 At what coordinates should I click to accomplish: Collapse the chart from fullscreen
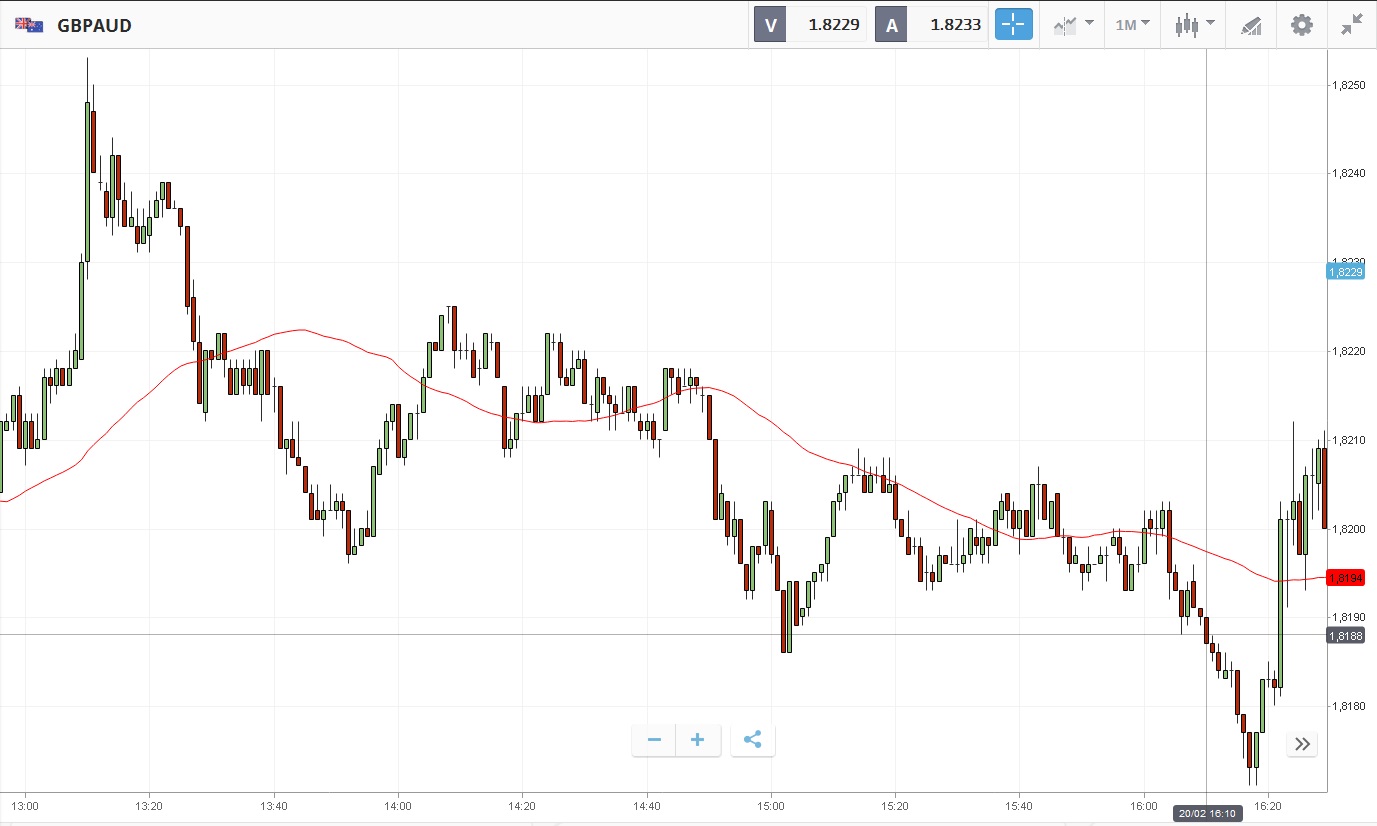click(x=1352, y=25)
